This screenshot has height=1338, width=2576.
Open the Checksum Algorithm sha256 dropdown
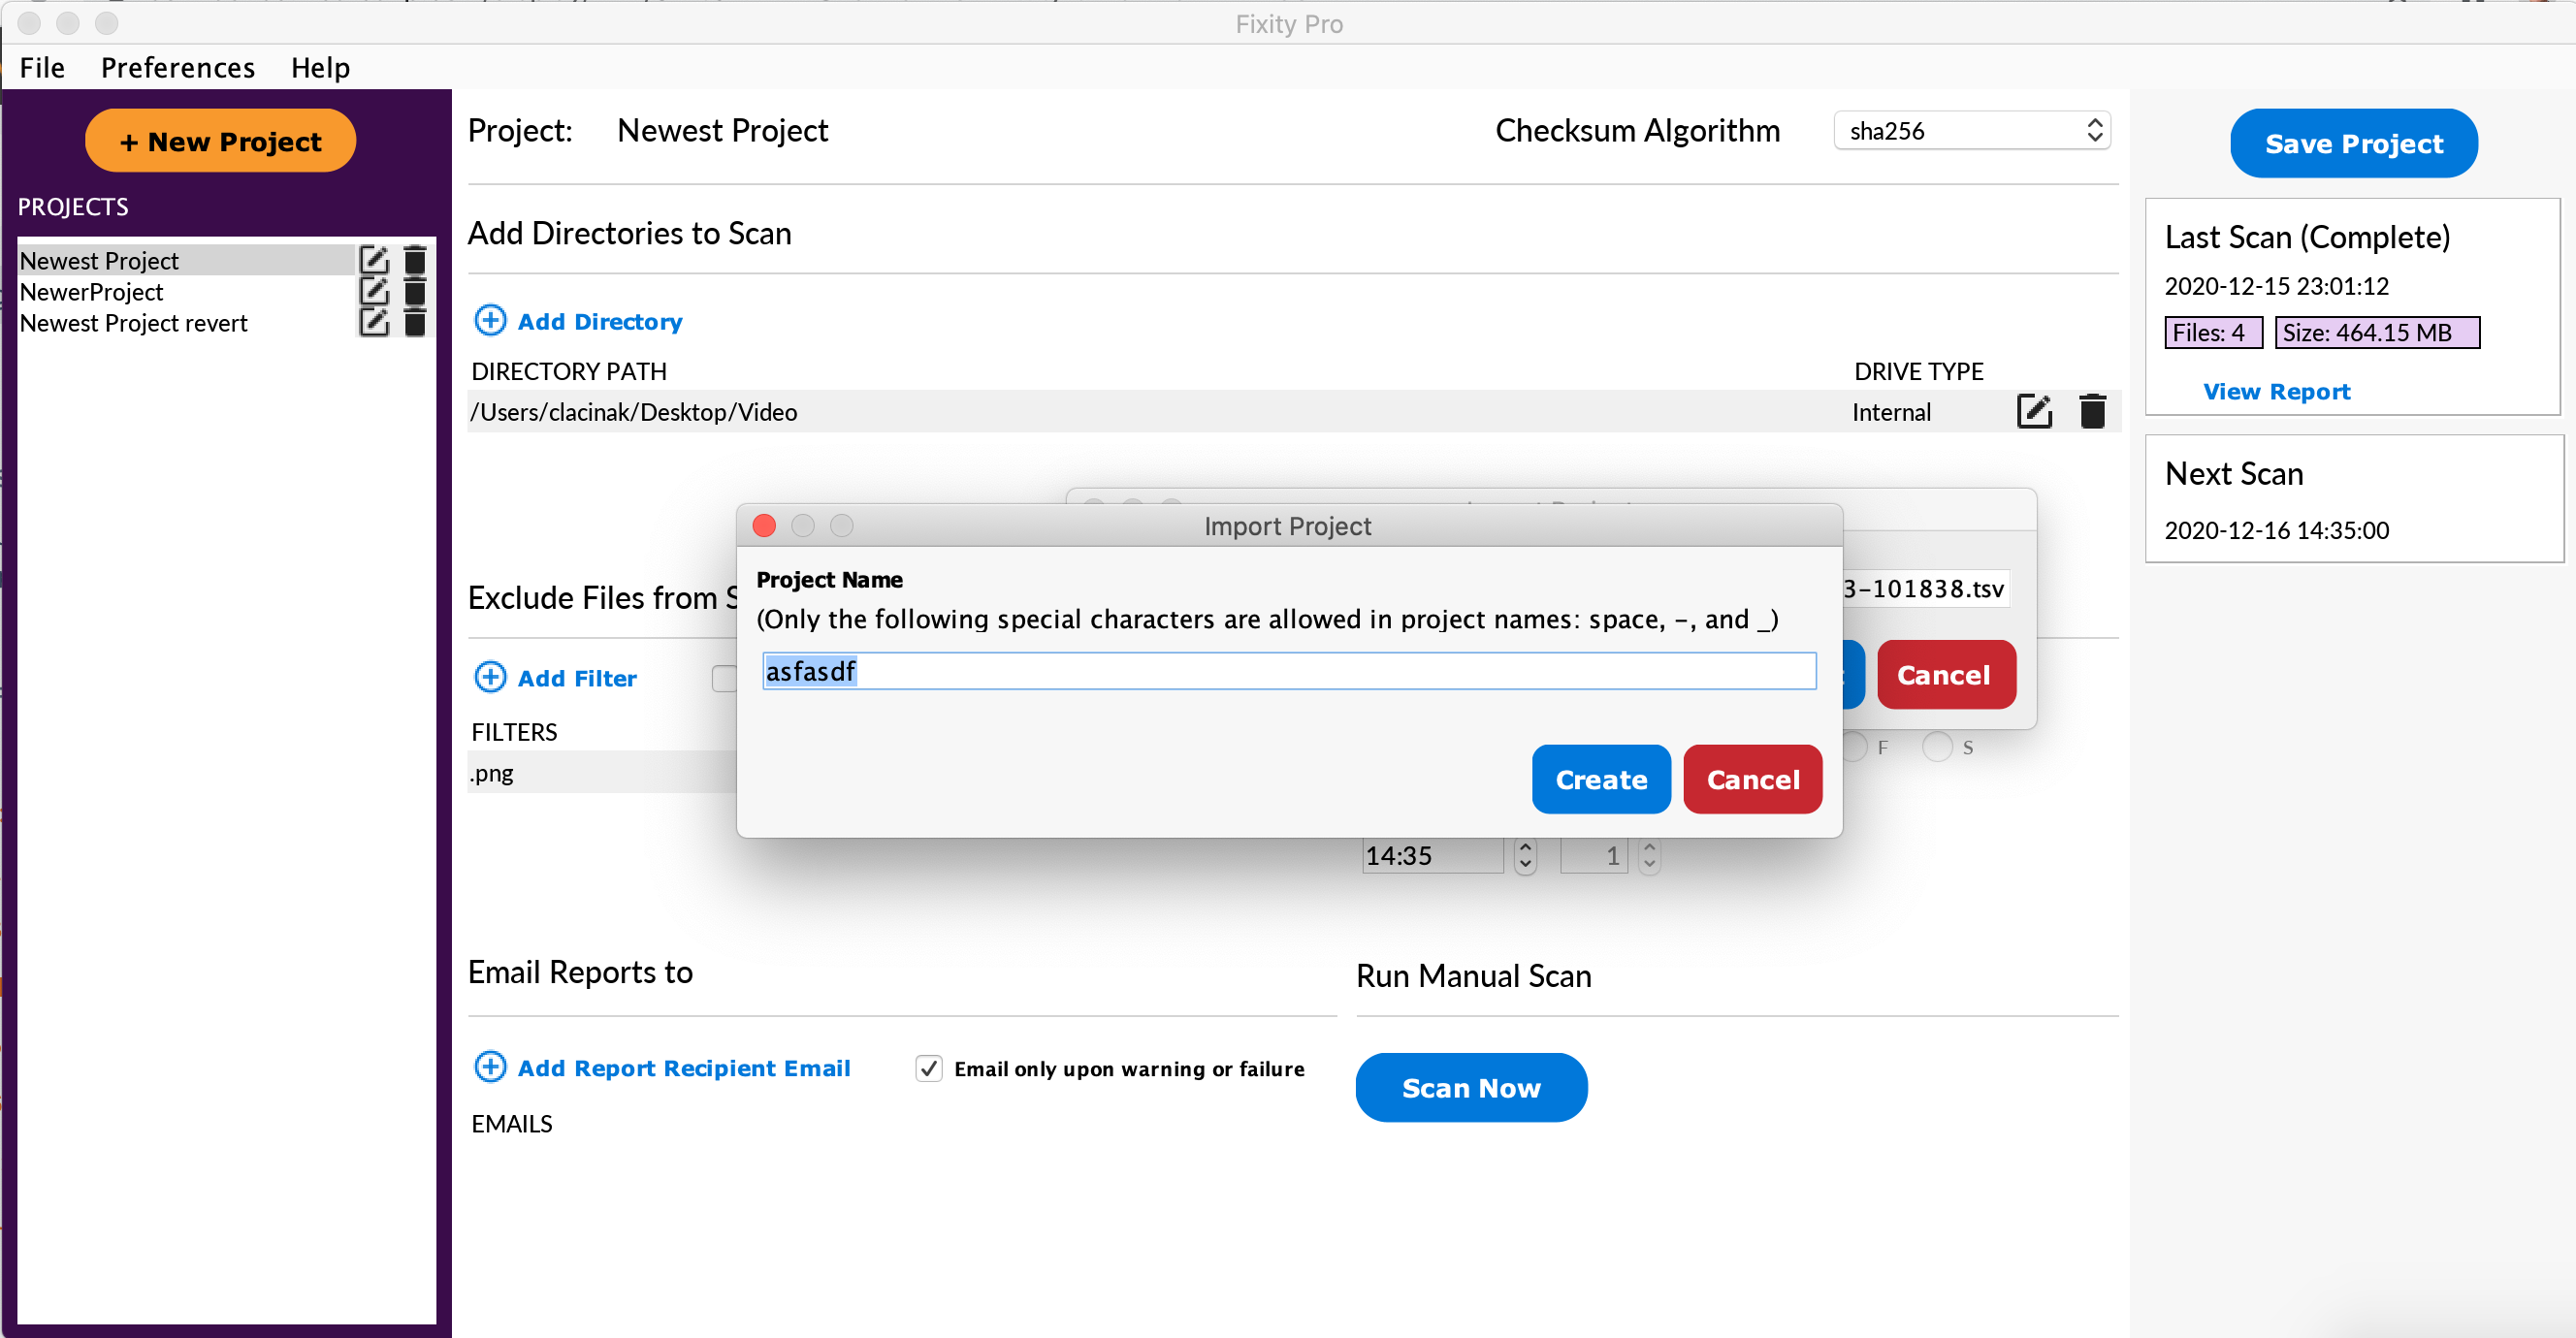pyautogui.click(x=1971, y=131)
